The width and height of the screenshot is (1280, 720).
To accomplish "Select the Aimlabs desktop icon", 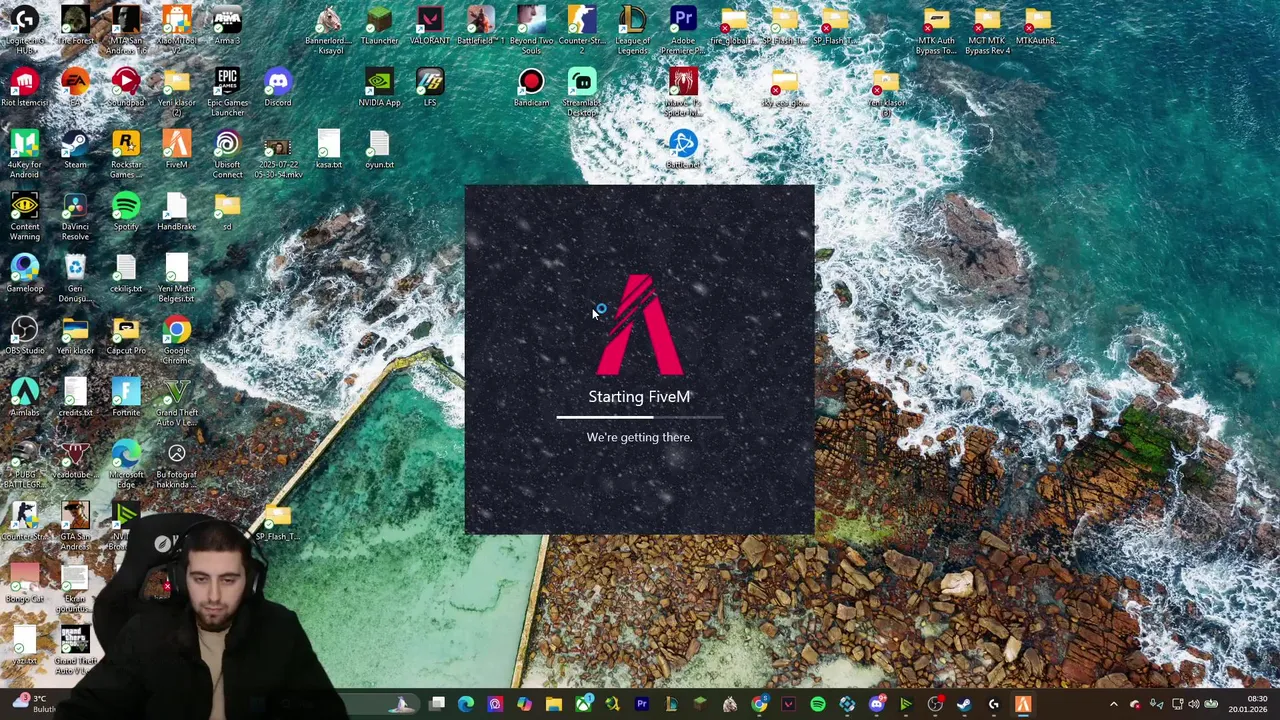I will tap(24, 398).
